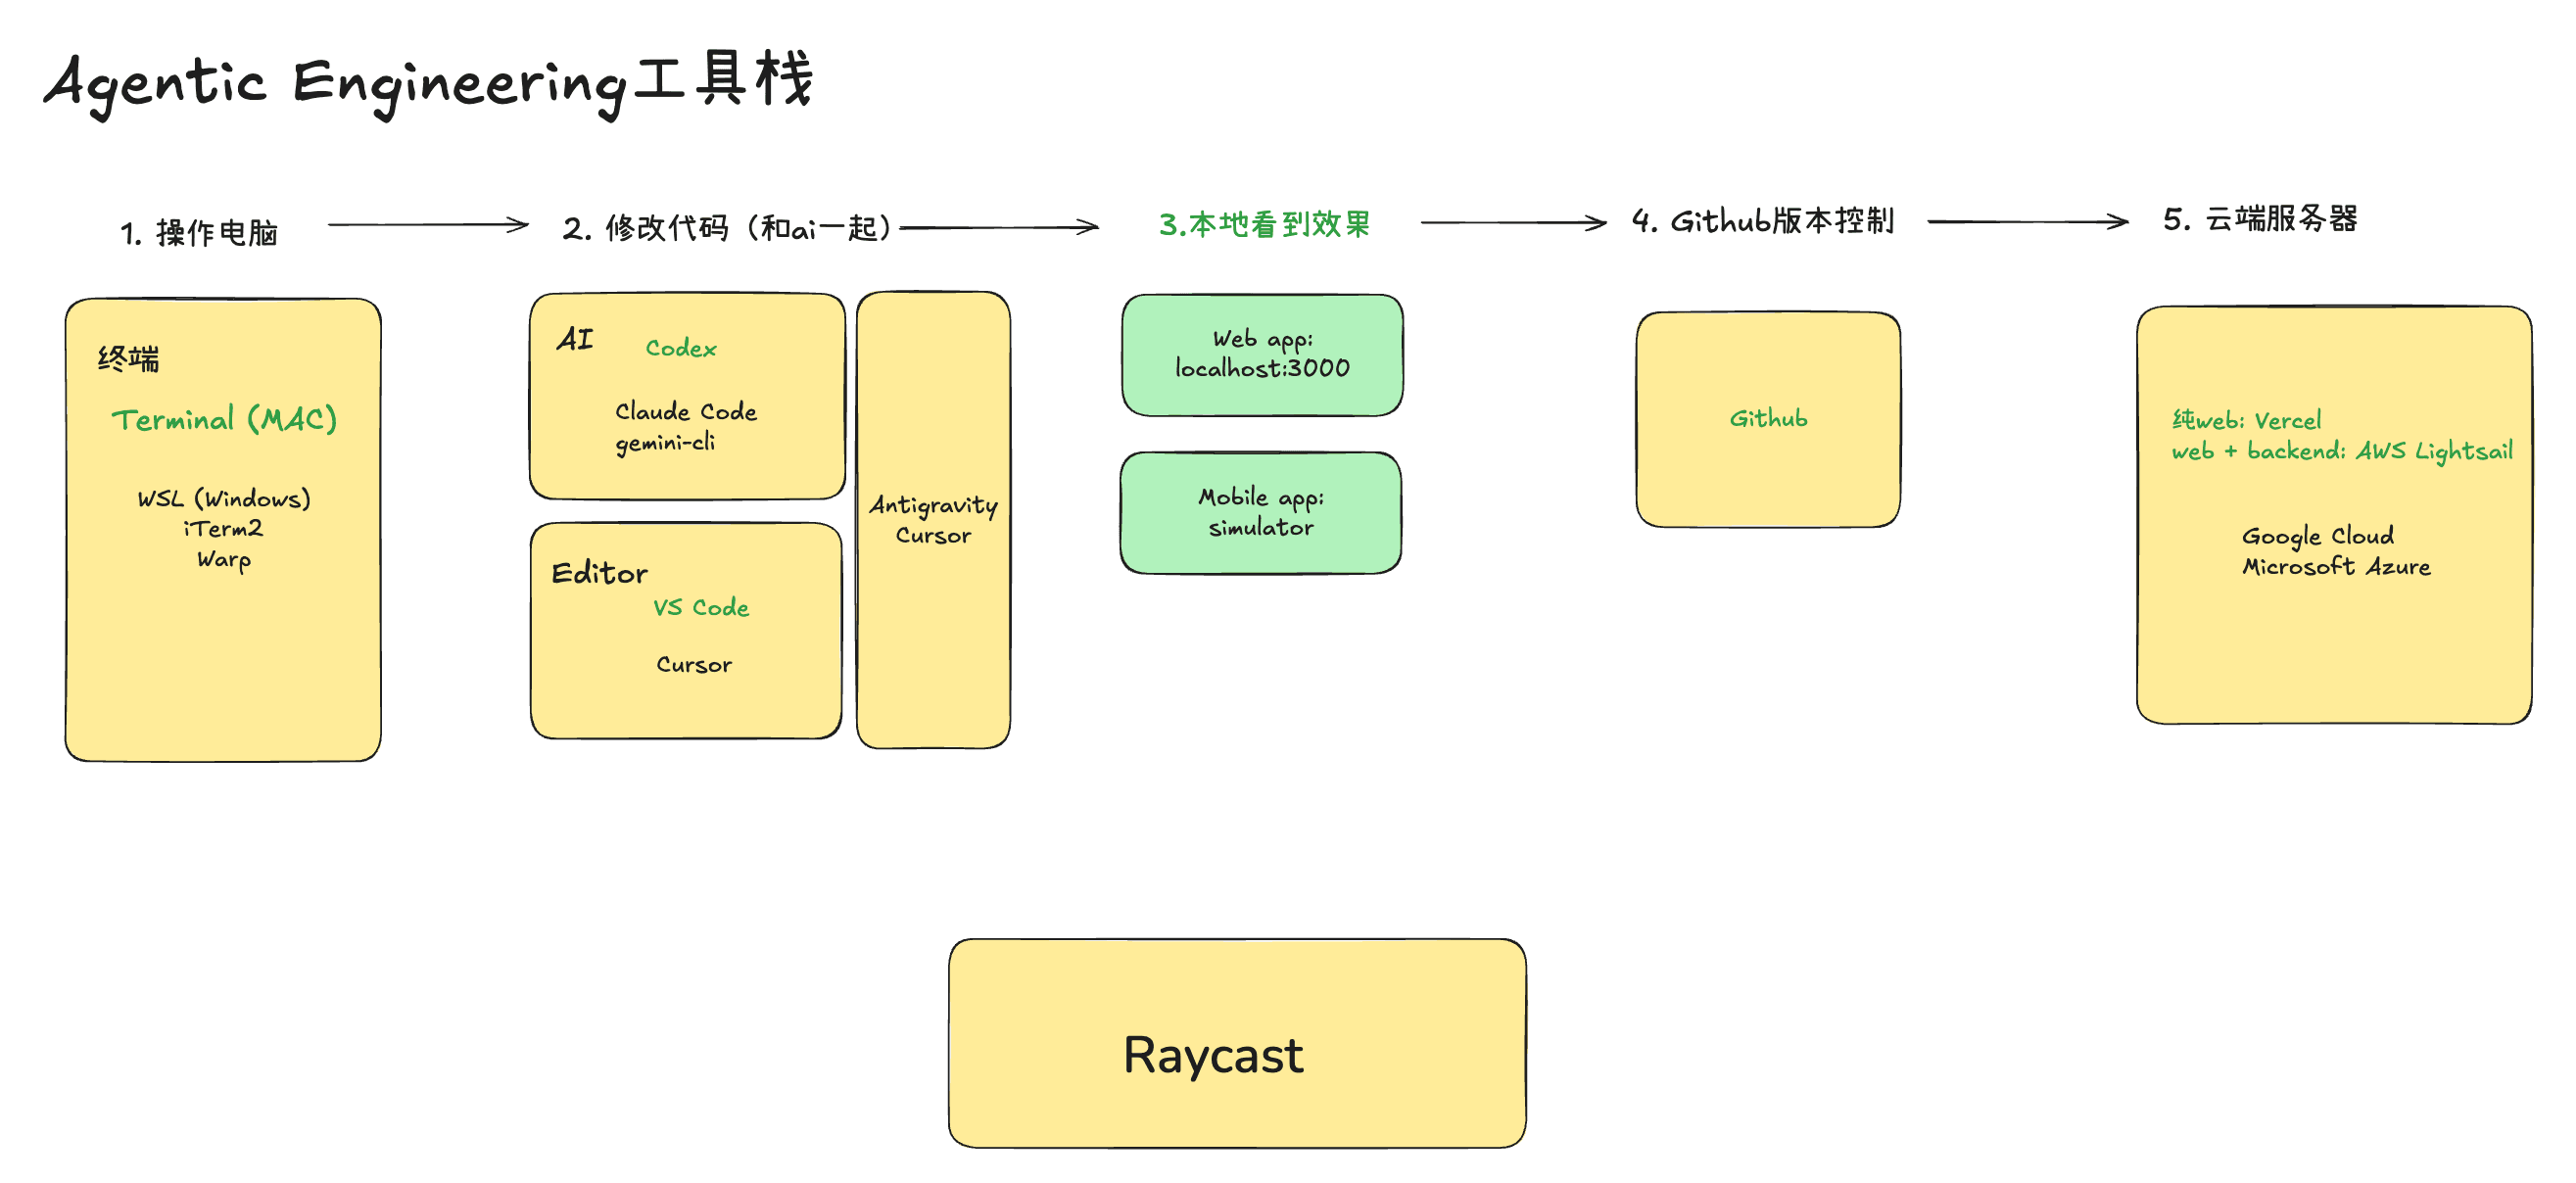Click the AI box containing Codex
Screen dimensions: 2576x1183
[687, 395]
